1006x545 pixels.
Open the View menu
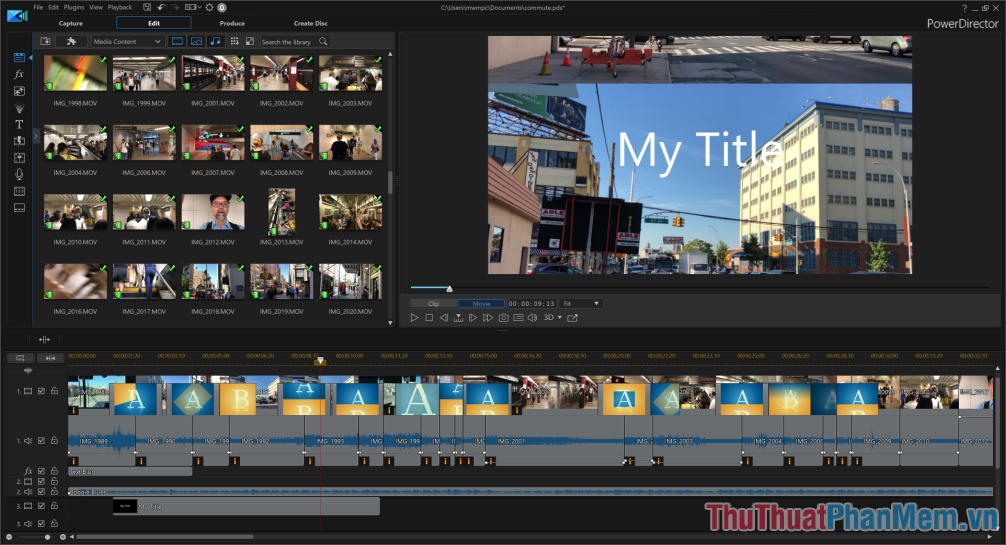point(96,7)
